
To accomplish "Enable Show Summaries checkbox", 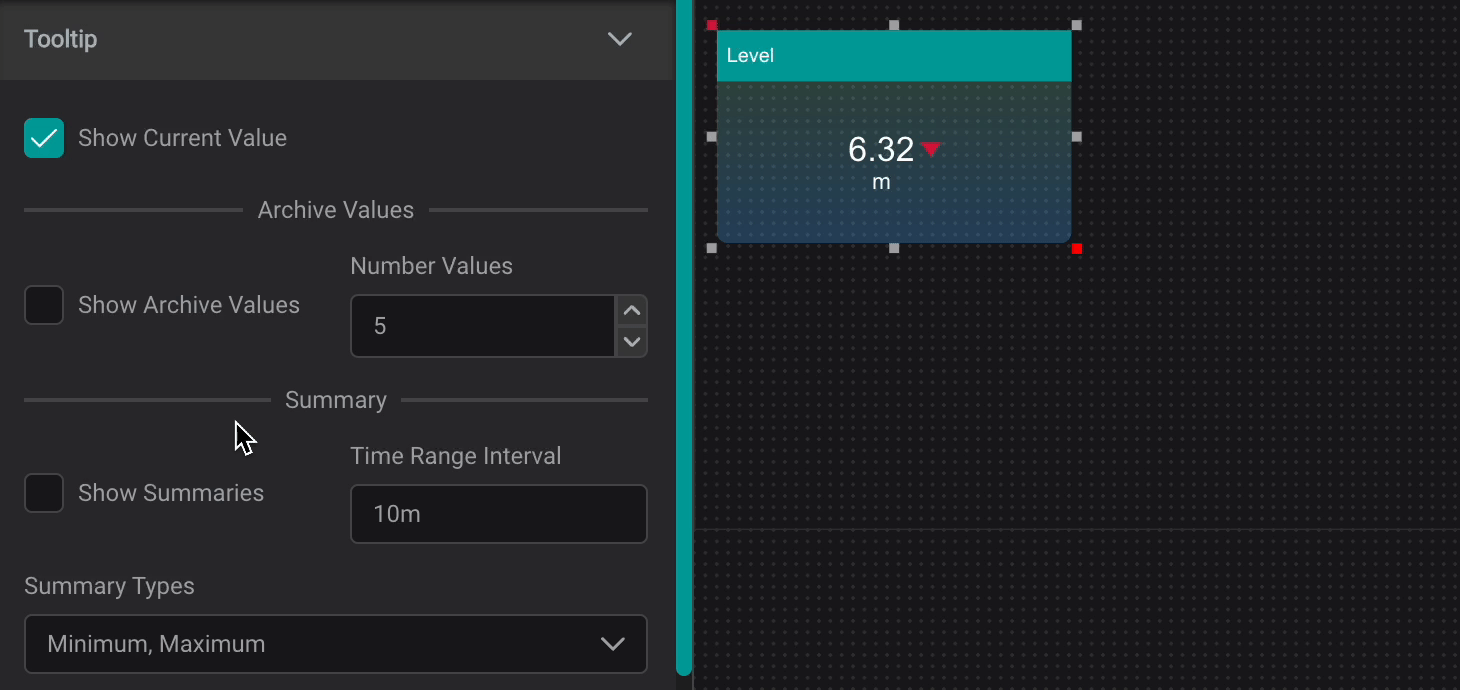I will [x=44, y=493].
